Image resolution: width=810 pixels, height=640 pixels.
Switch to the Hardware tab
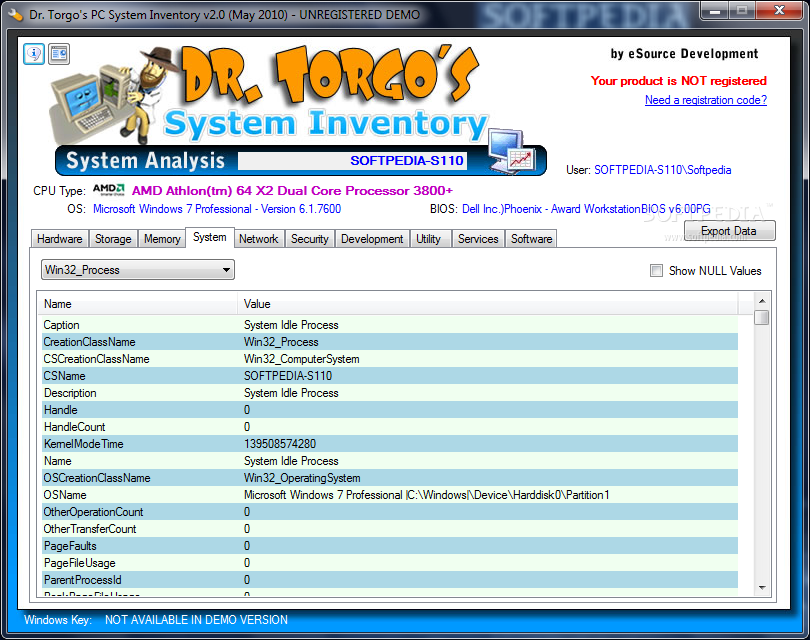click(x=59, y=239)
